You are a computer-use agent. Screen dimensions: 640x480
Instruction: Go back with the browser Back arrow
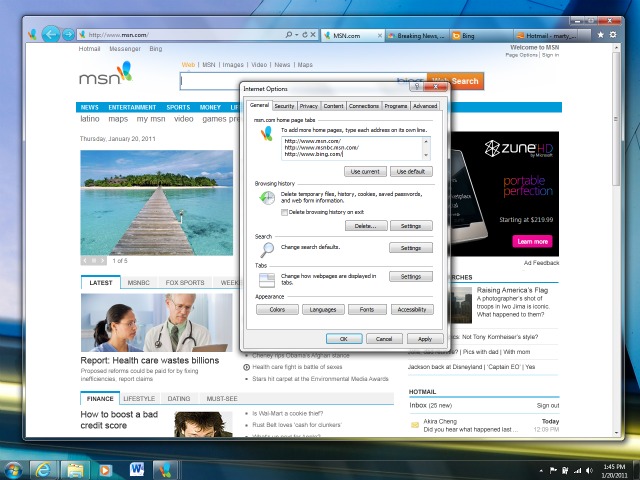pyautogui.click(x=51, y=35)
